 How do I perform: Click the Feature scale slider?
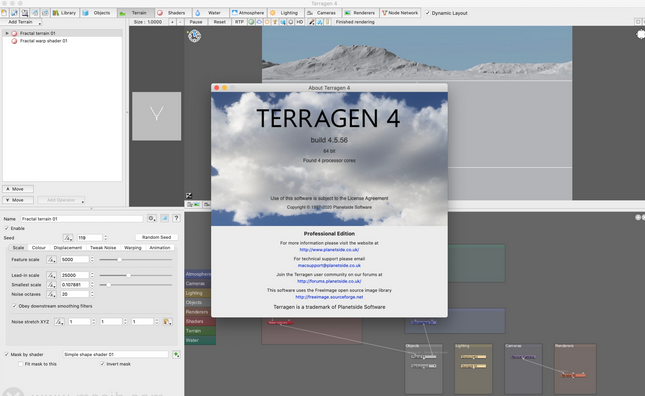(x=136, y=259)
